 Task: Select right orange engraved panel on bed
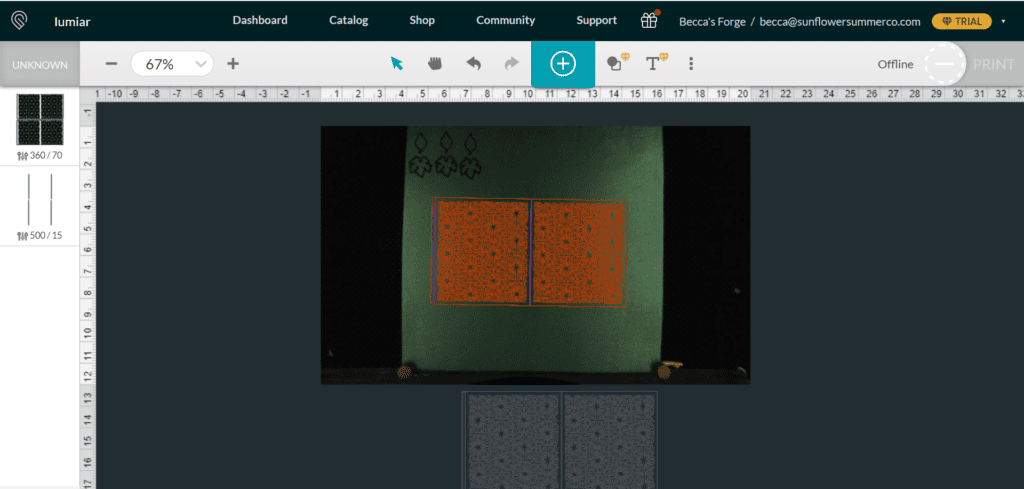pos(579,253)
